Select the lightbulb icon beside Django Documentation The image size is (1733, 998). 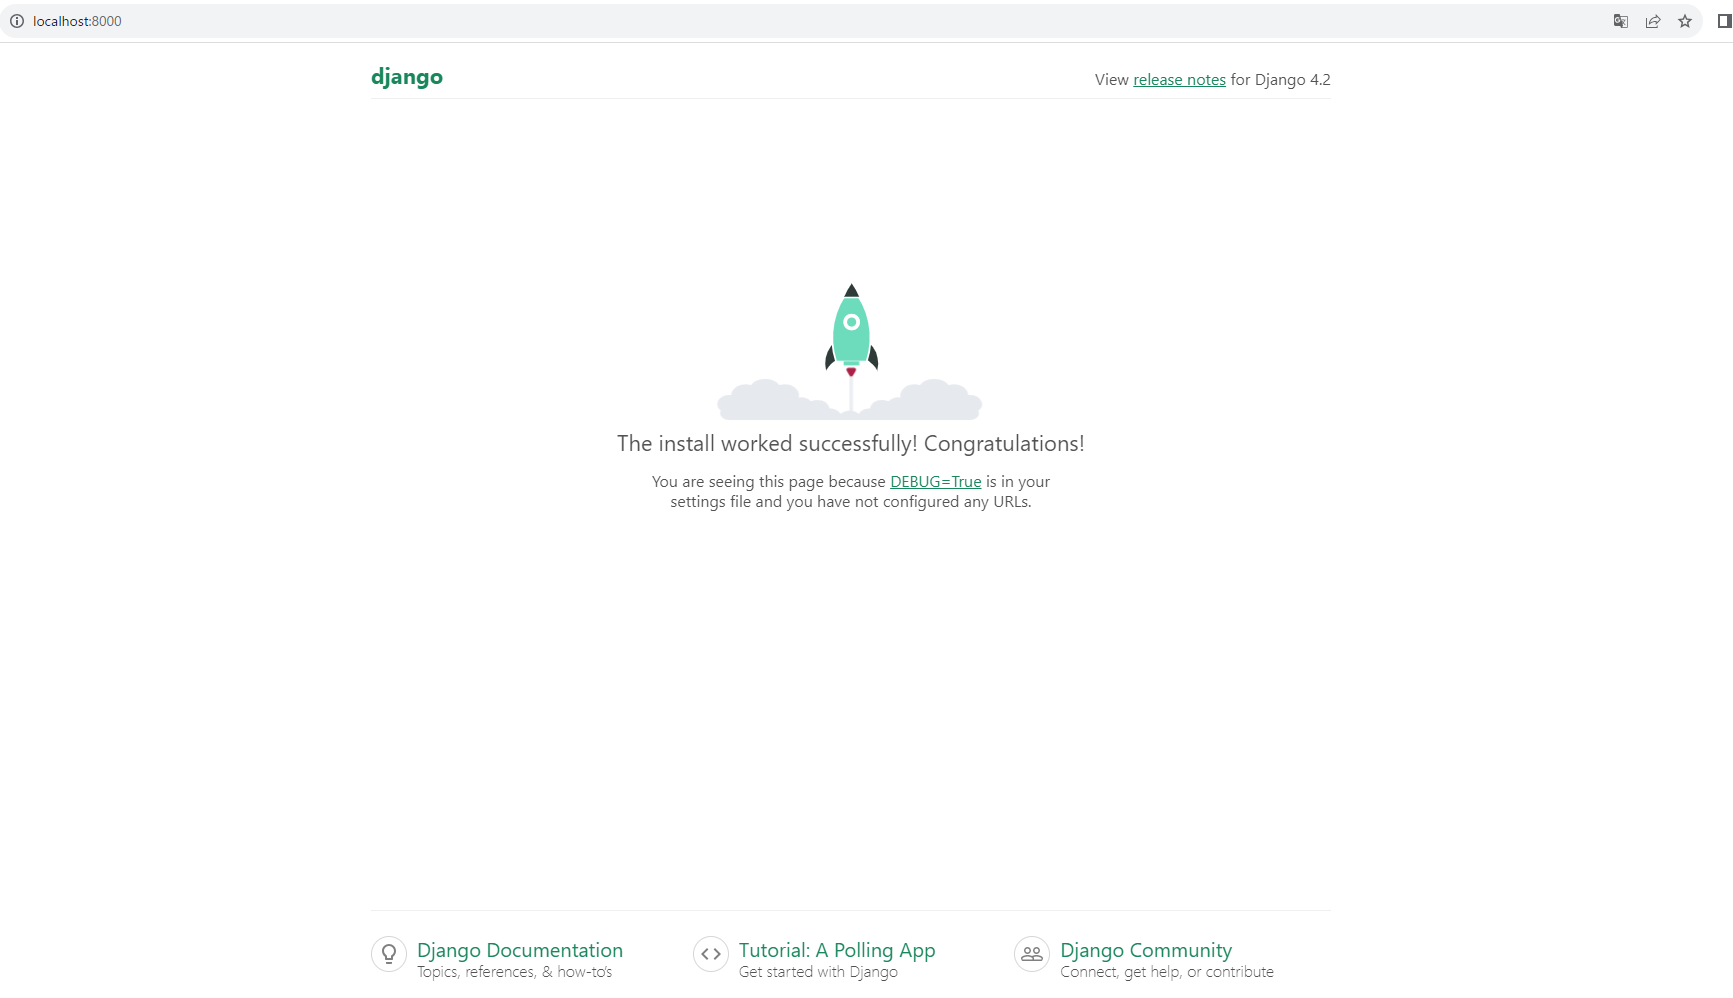click(388, 954)
